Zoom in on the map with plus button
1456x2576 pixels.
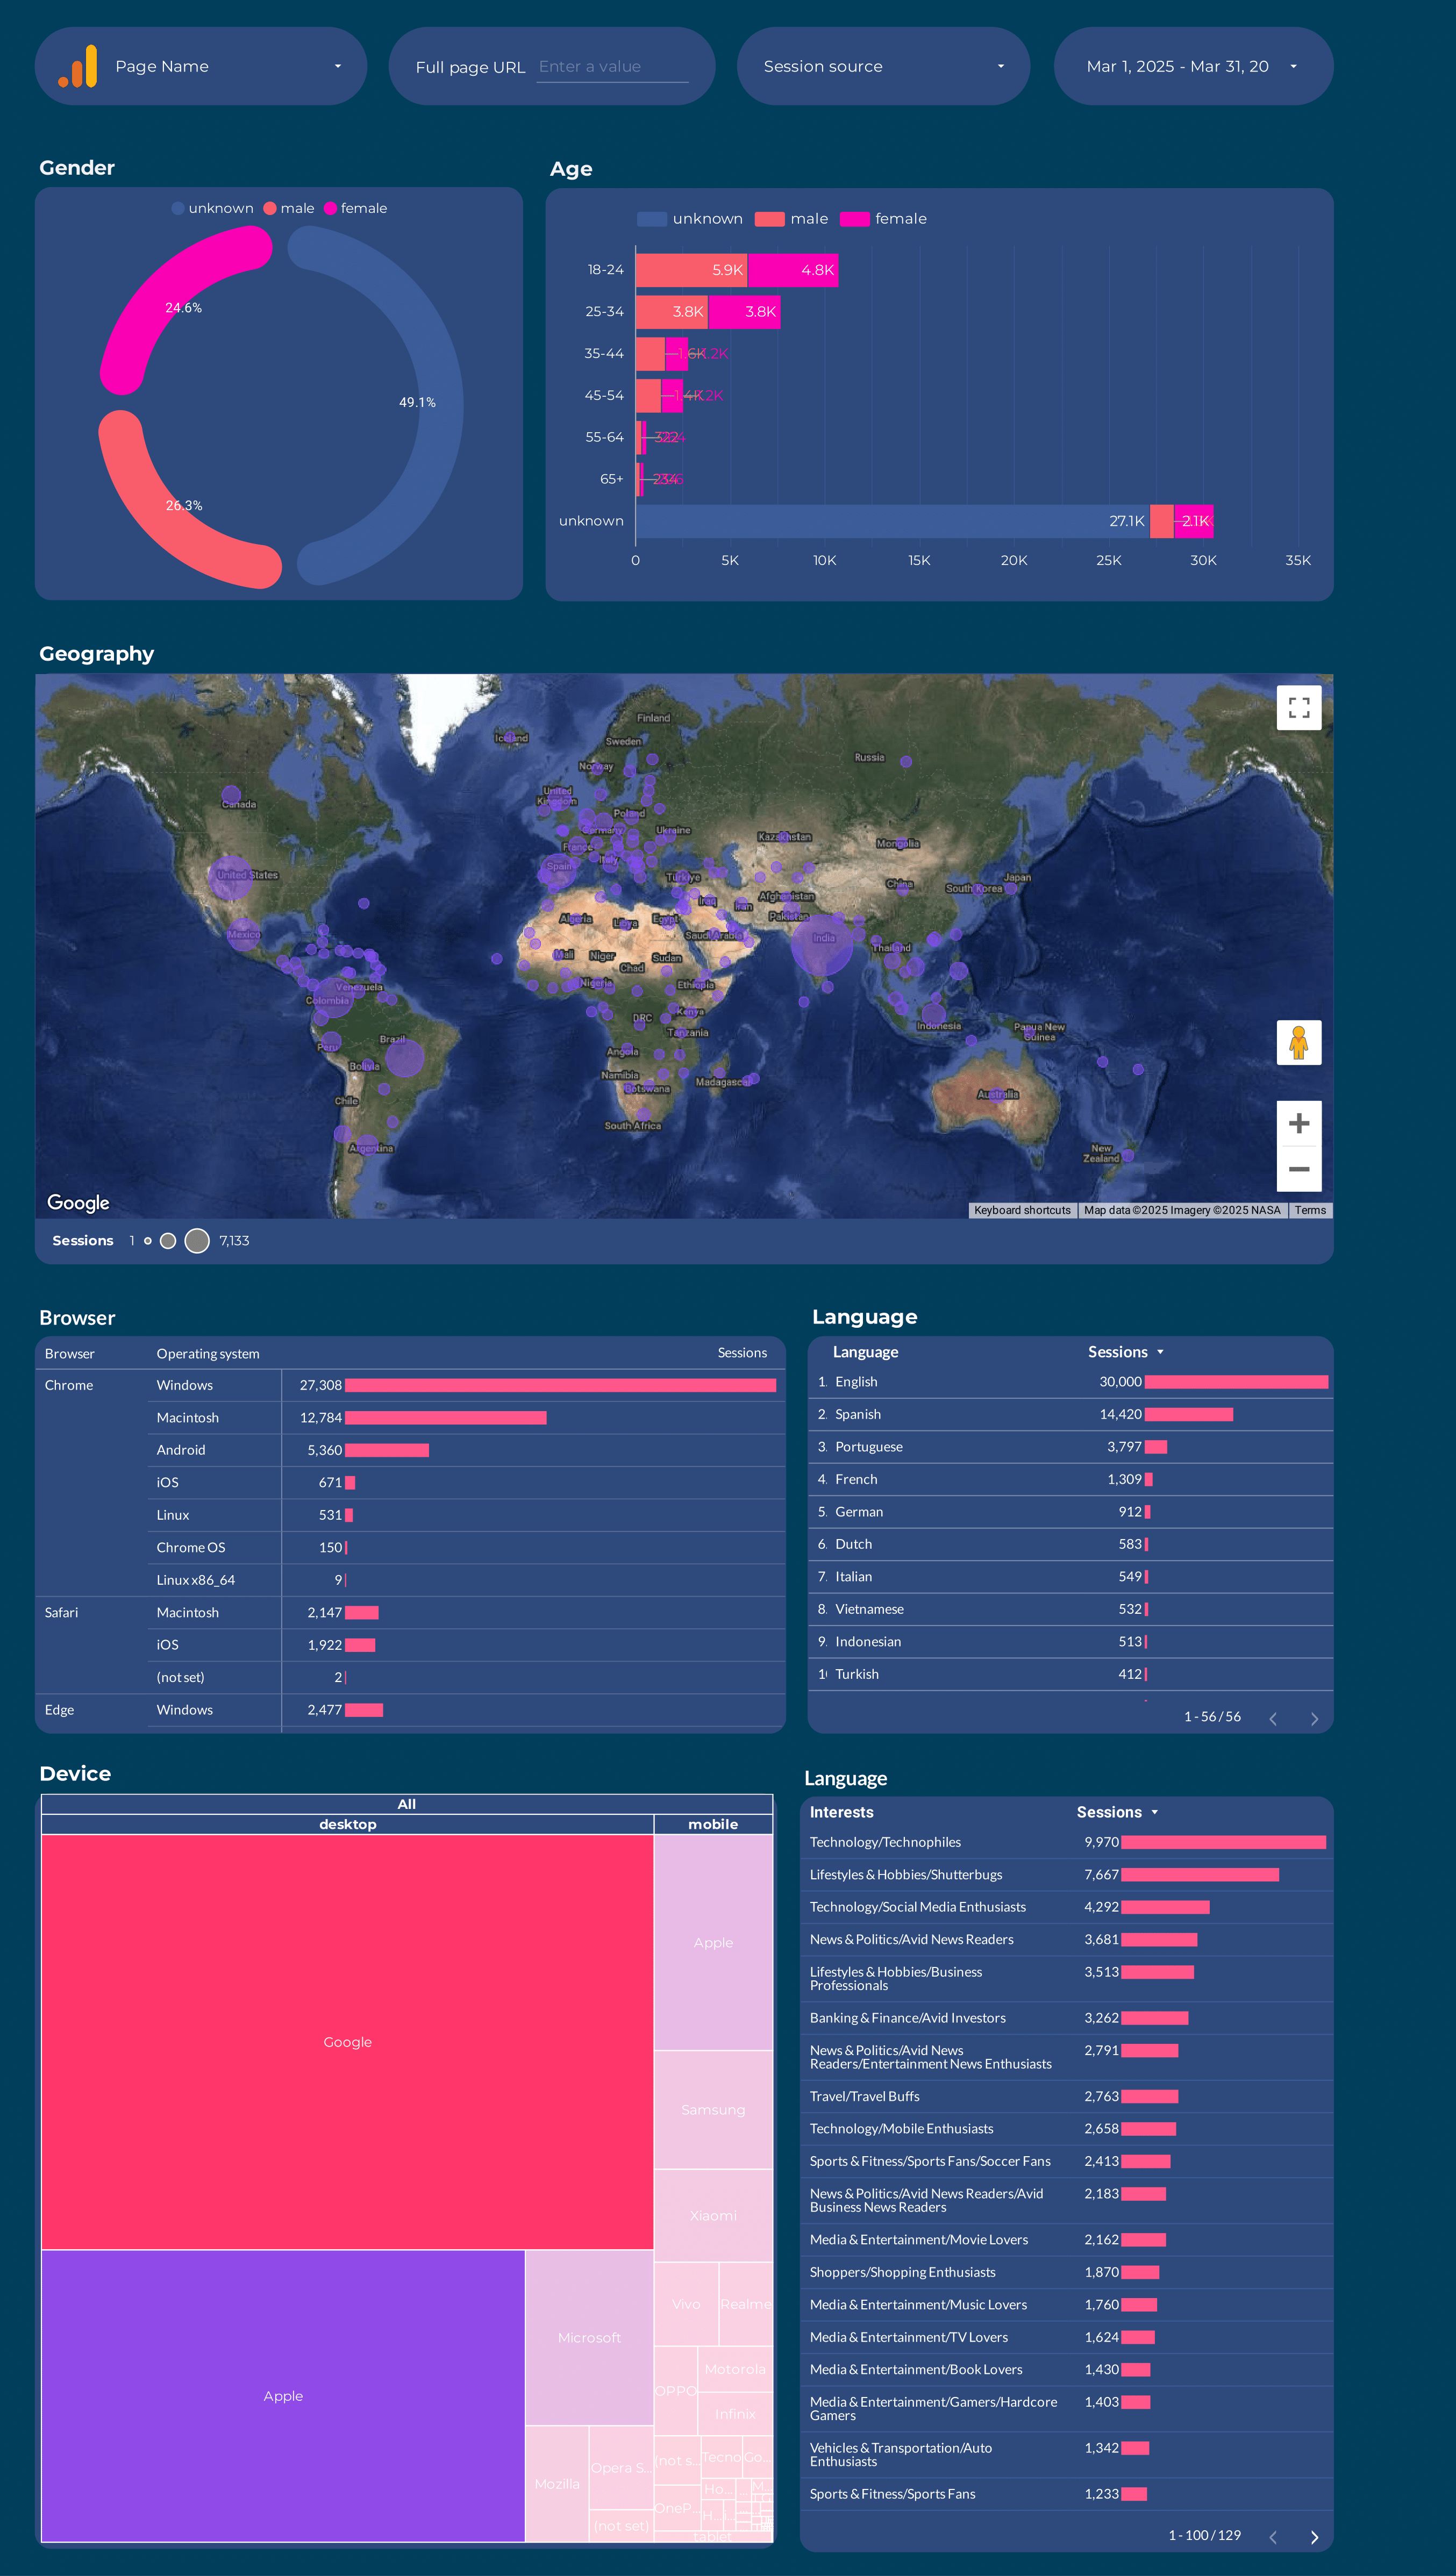click(1299, 1124)
